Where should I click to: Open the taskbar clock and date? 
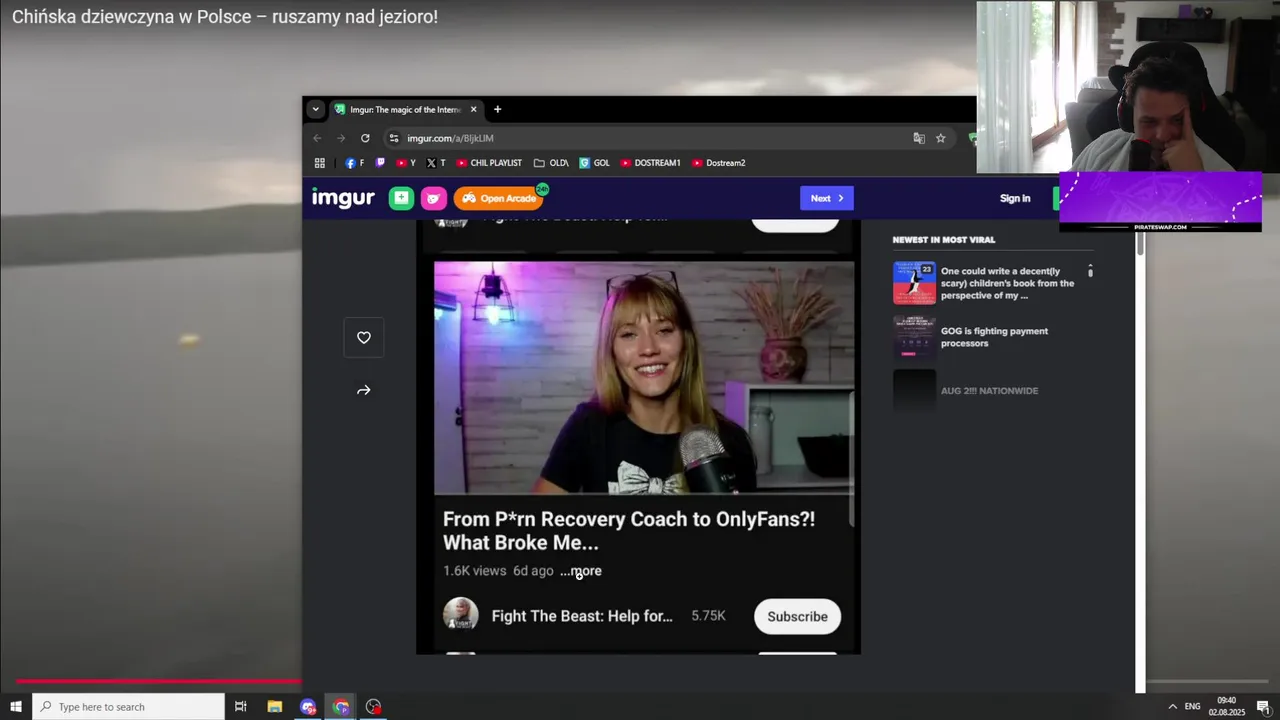1227,707
